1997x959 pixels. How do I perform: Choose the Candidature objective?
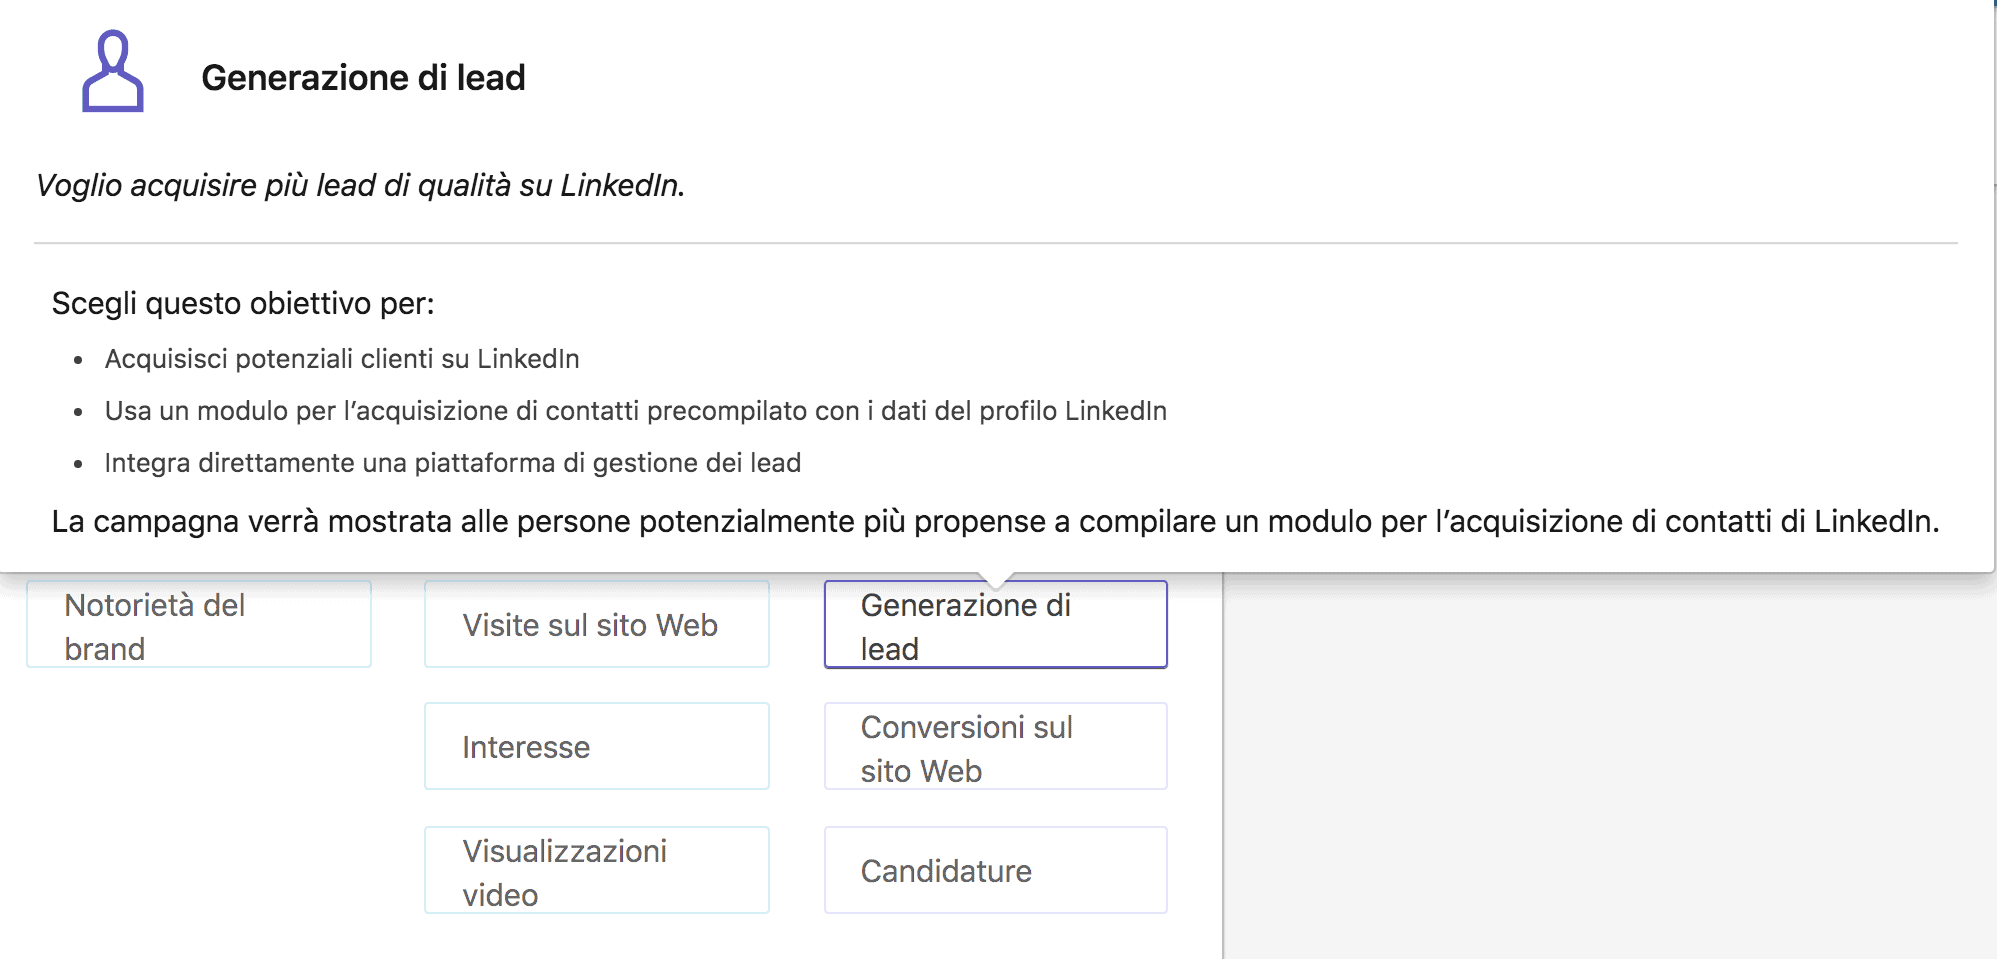(x=996, y=870)
